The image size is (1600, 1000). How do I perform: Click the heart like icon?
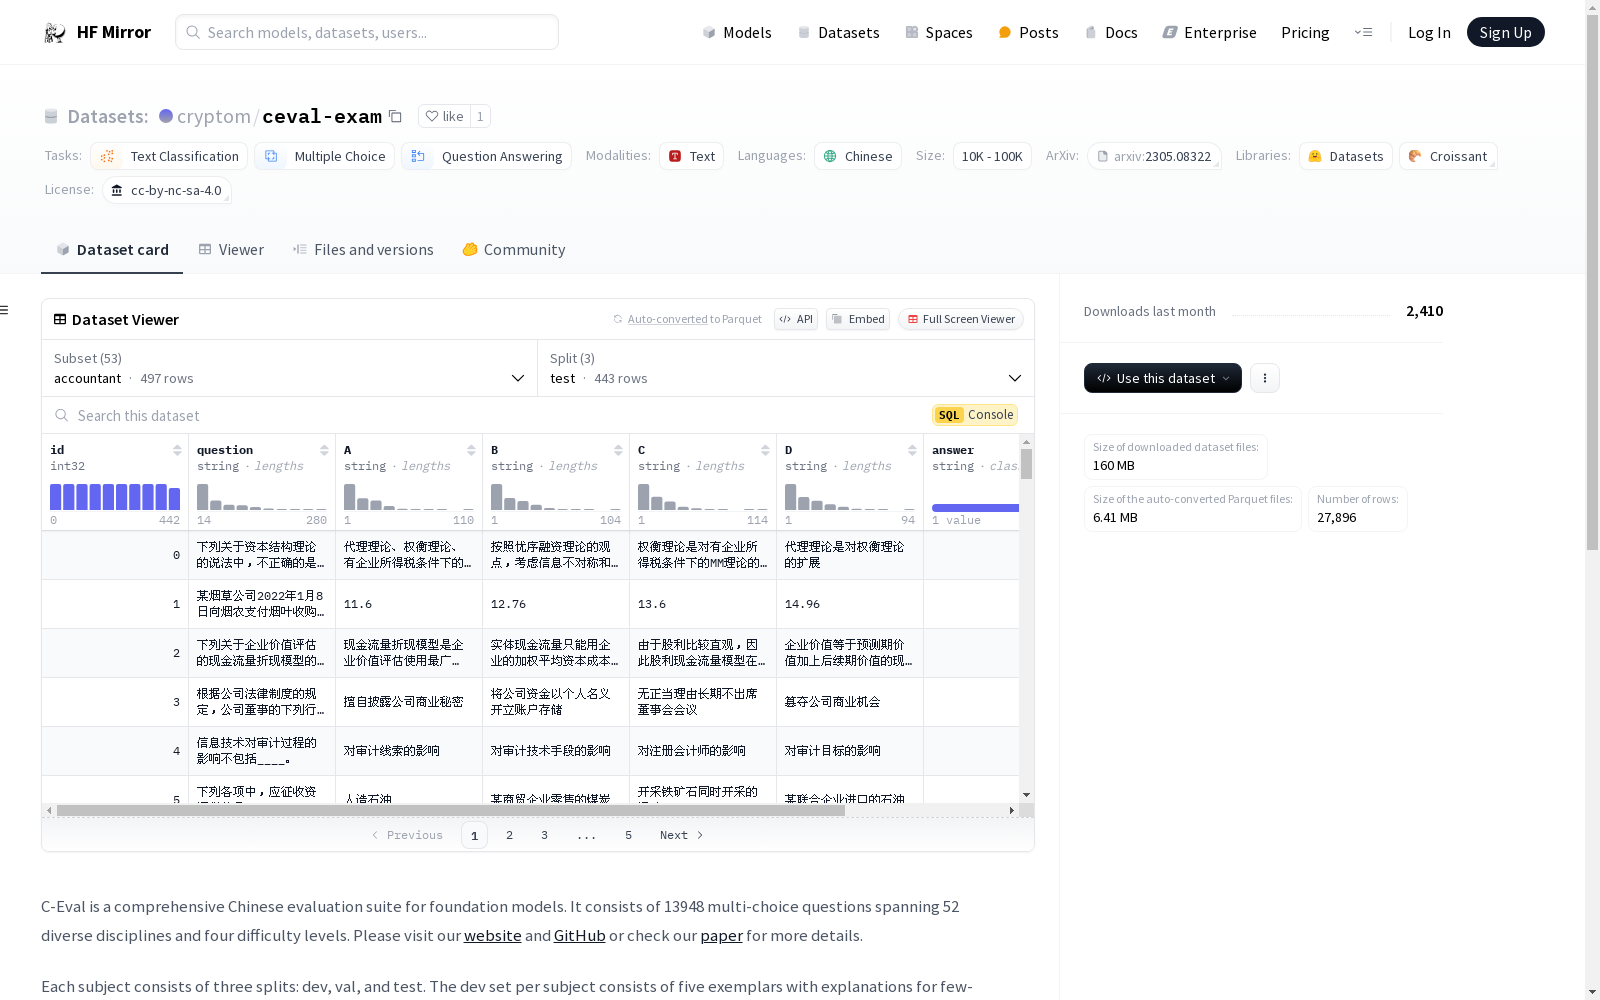click(x=432, y=116)
